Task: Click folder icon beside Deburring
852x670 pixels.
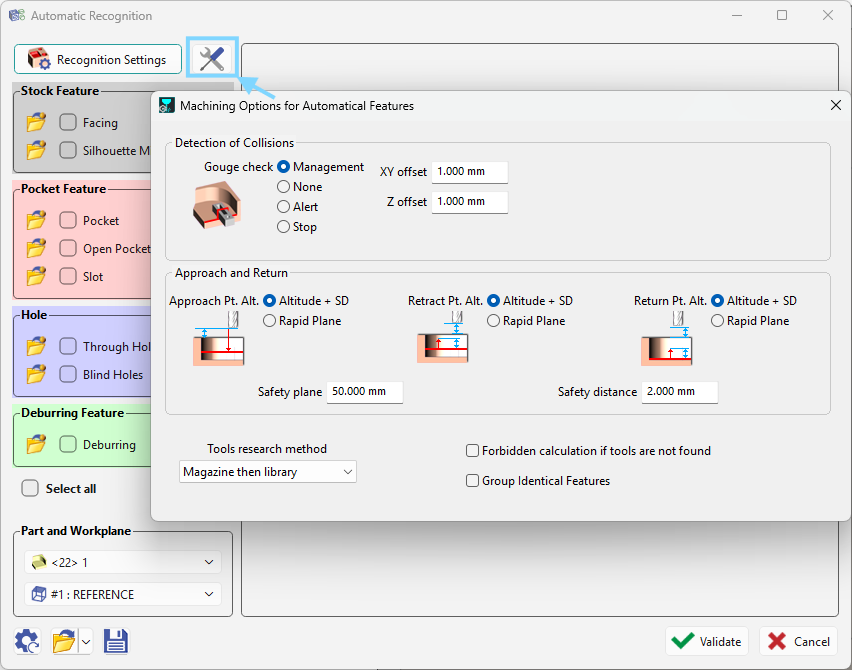Action: pos(36,444)
